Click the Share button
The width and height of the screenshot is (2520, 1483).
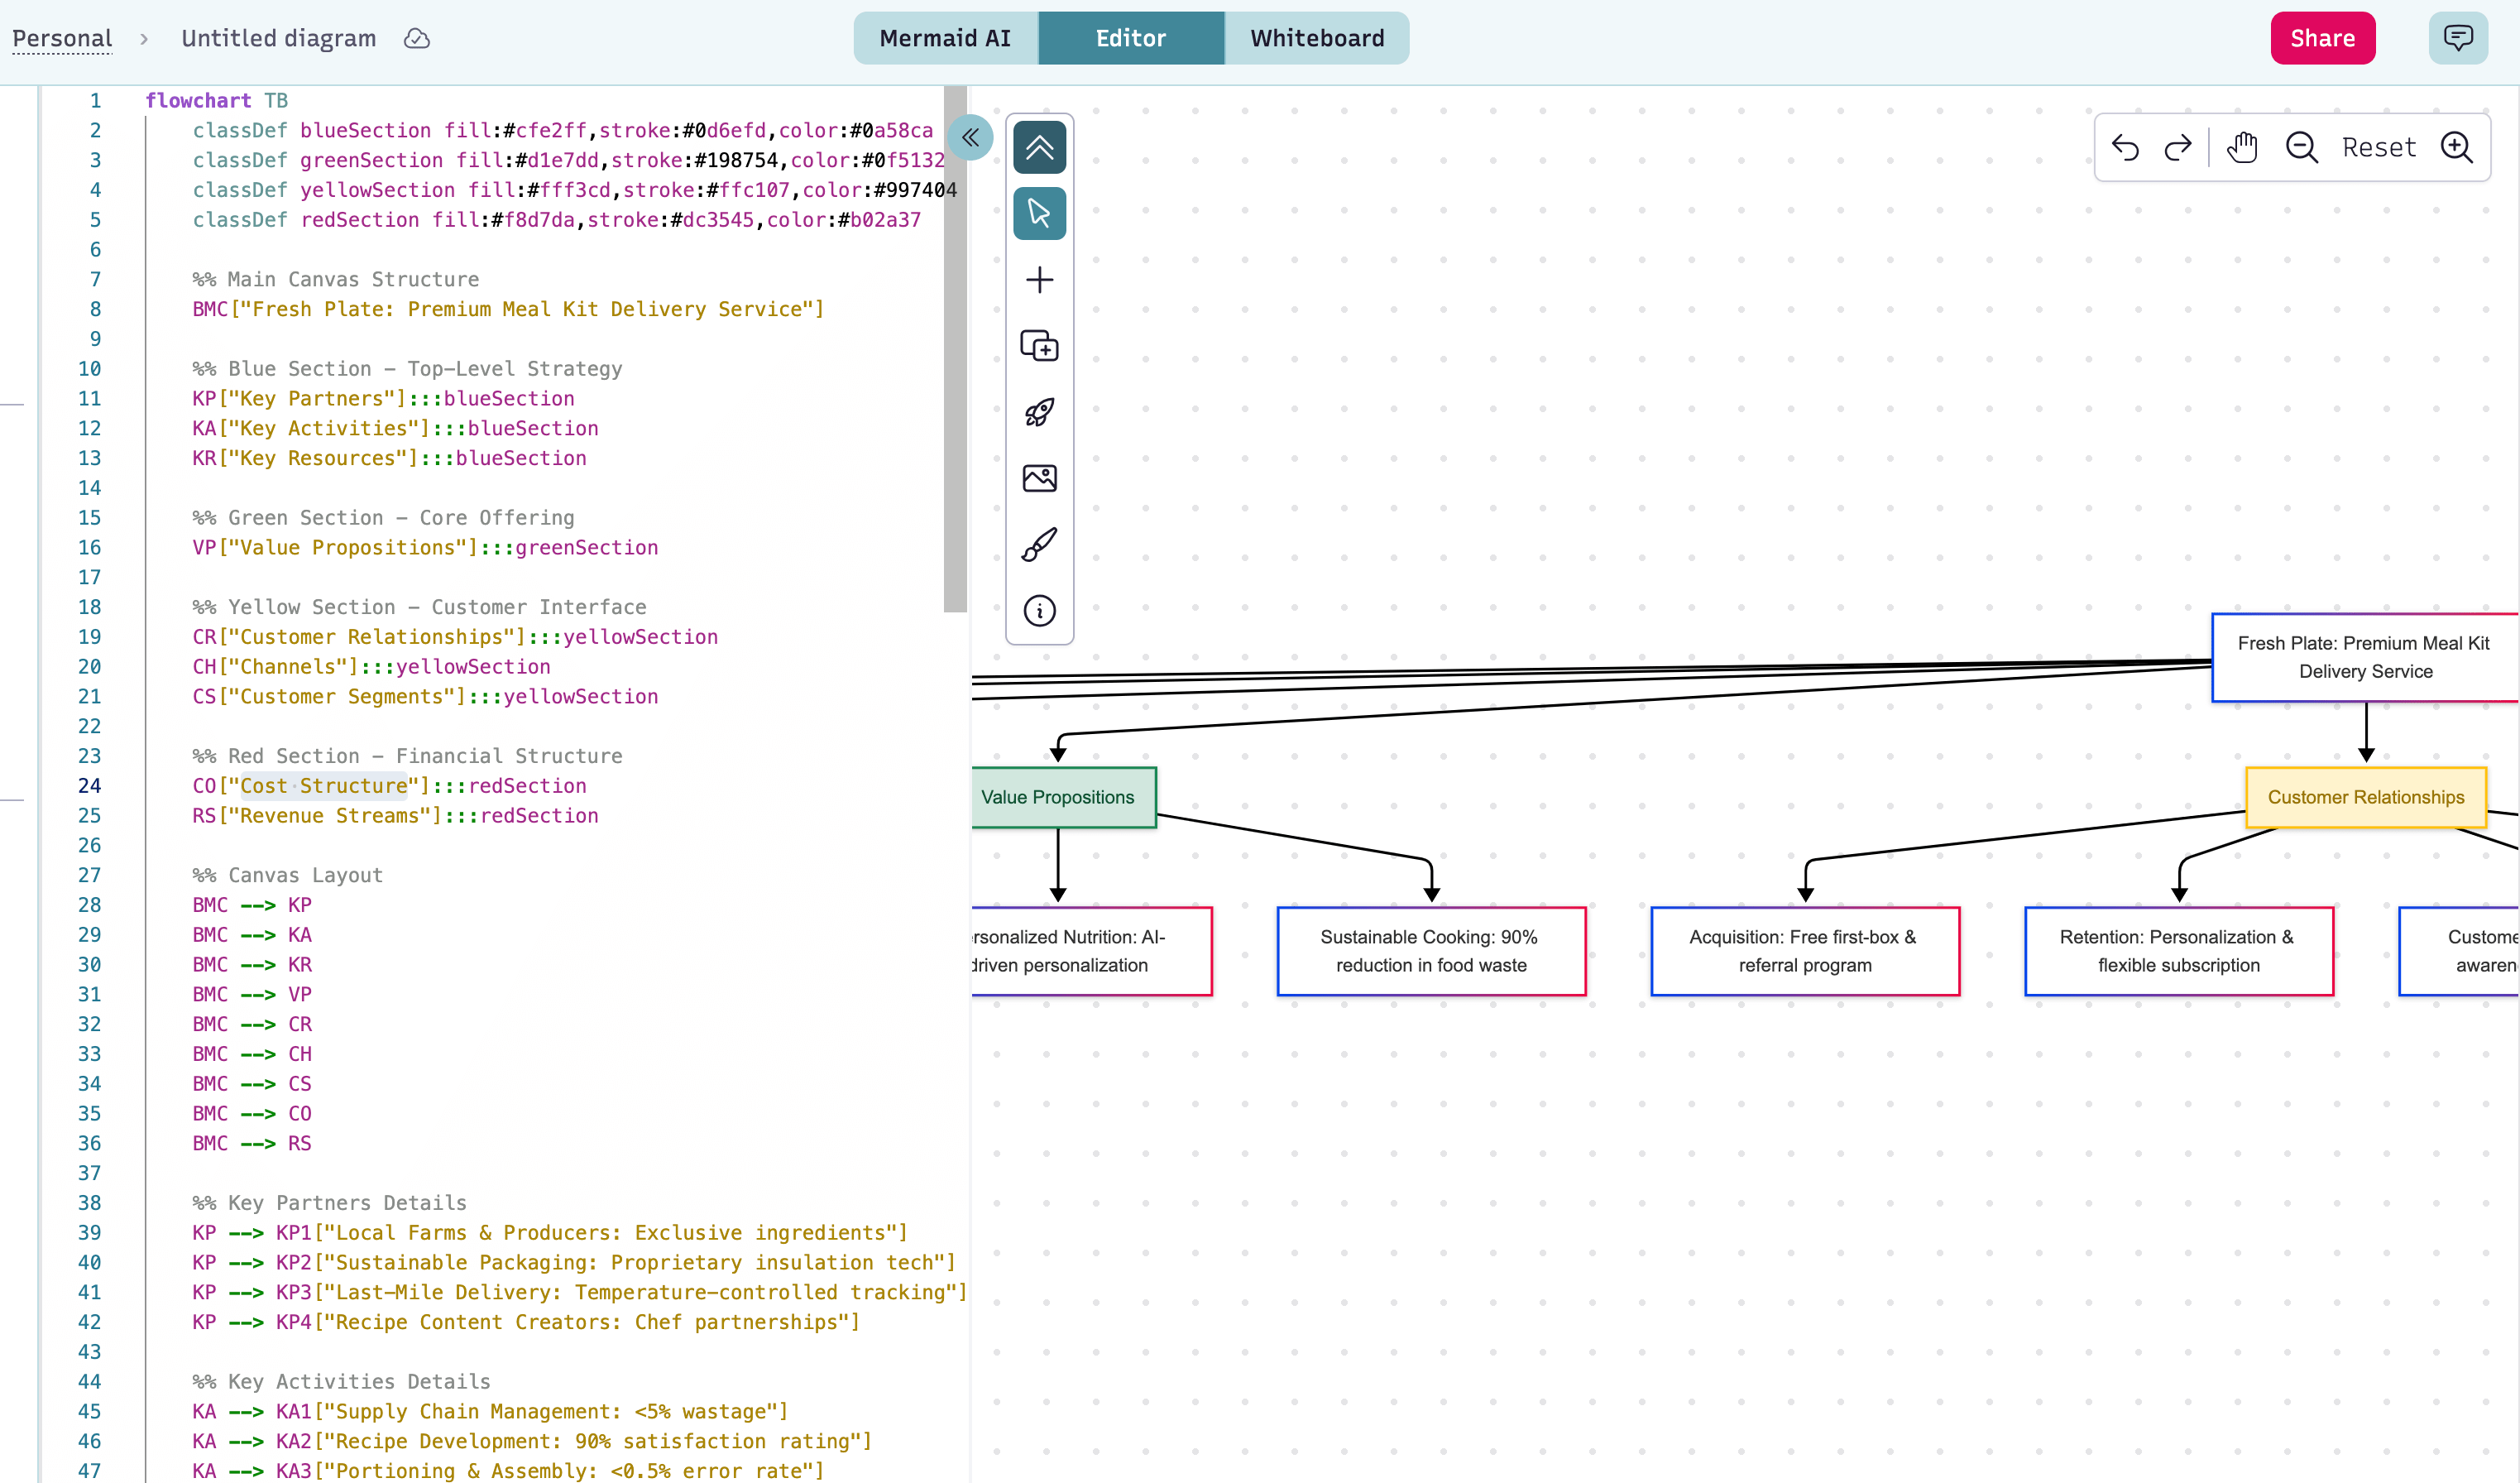(2322, 38)
